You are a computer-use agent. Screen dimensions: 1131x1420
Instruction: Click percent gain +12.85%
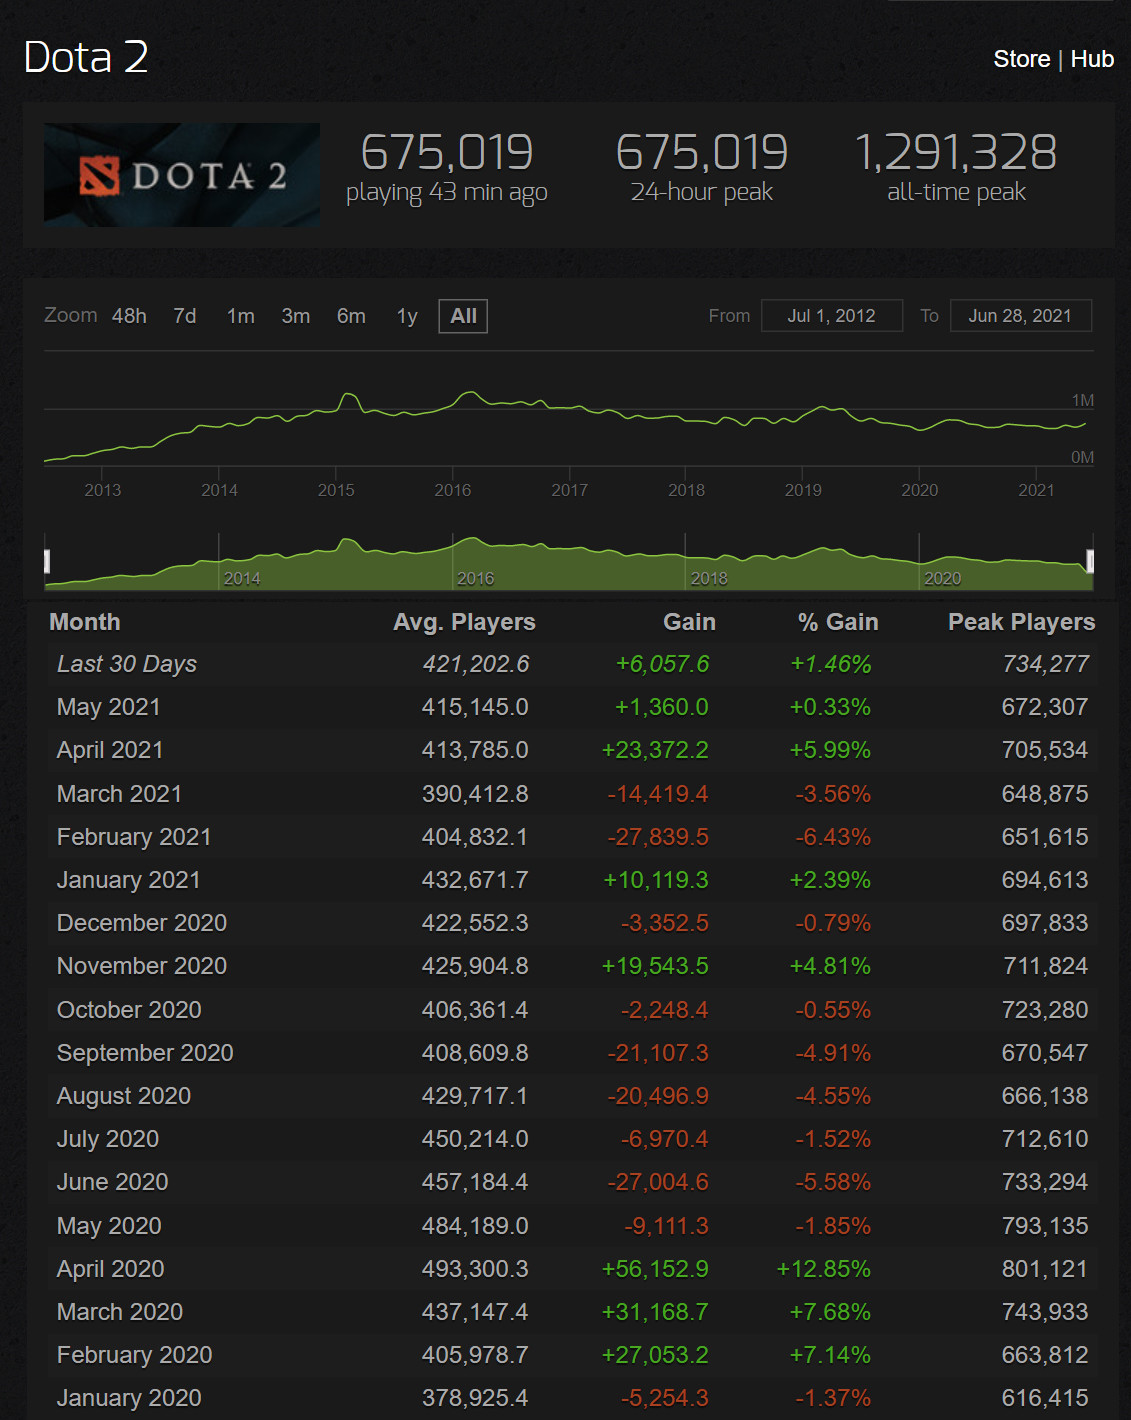pos(824,1269)
